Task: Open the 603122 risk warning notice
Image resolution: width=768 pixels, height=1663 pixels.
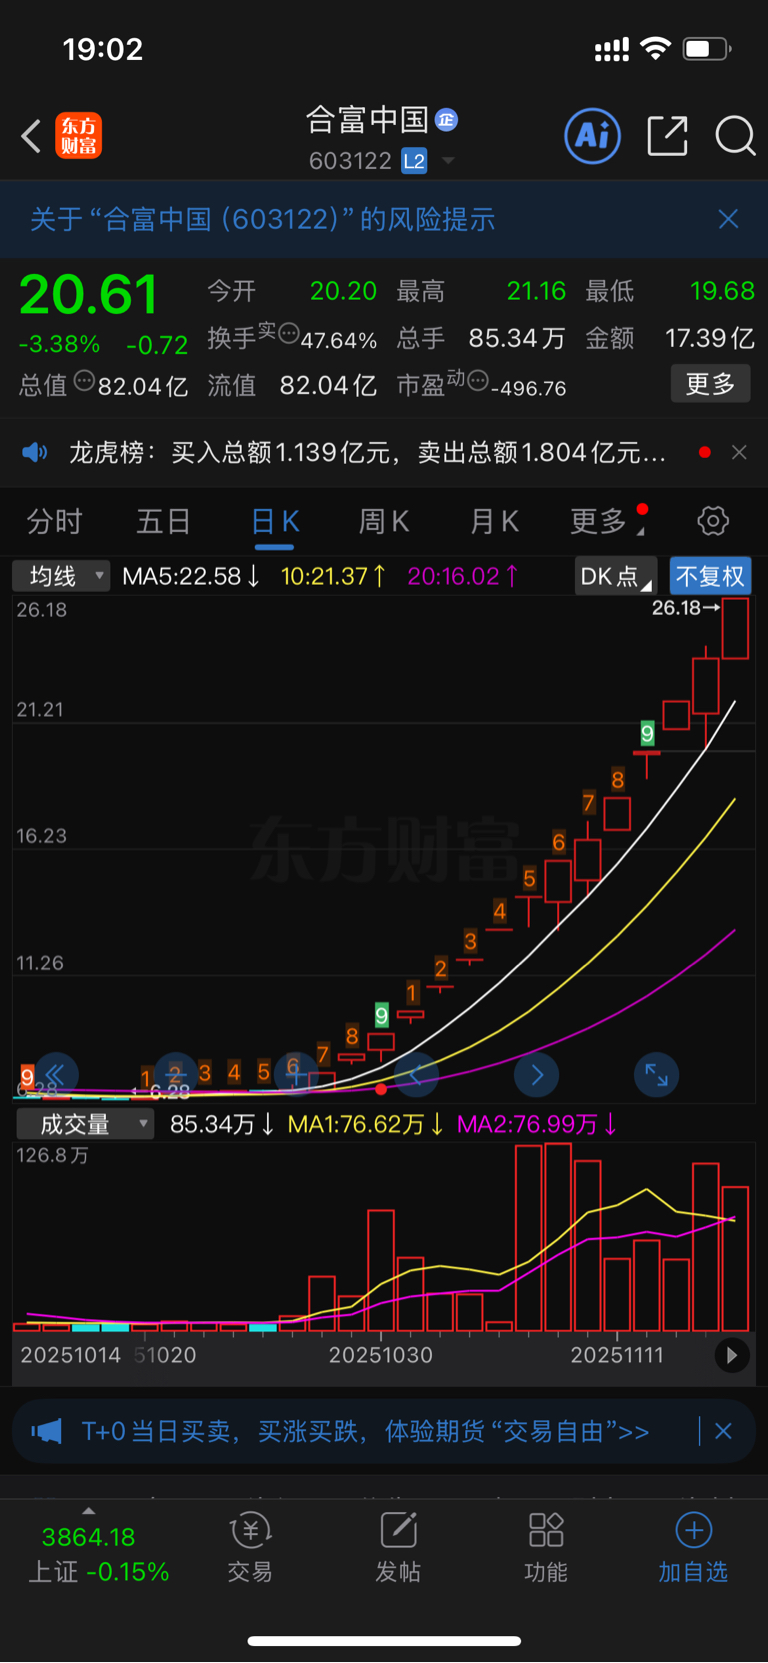Action: [x=262, y=219]
